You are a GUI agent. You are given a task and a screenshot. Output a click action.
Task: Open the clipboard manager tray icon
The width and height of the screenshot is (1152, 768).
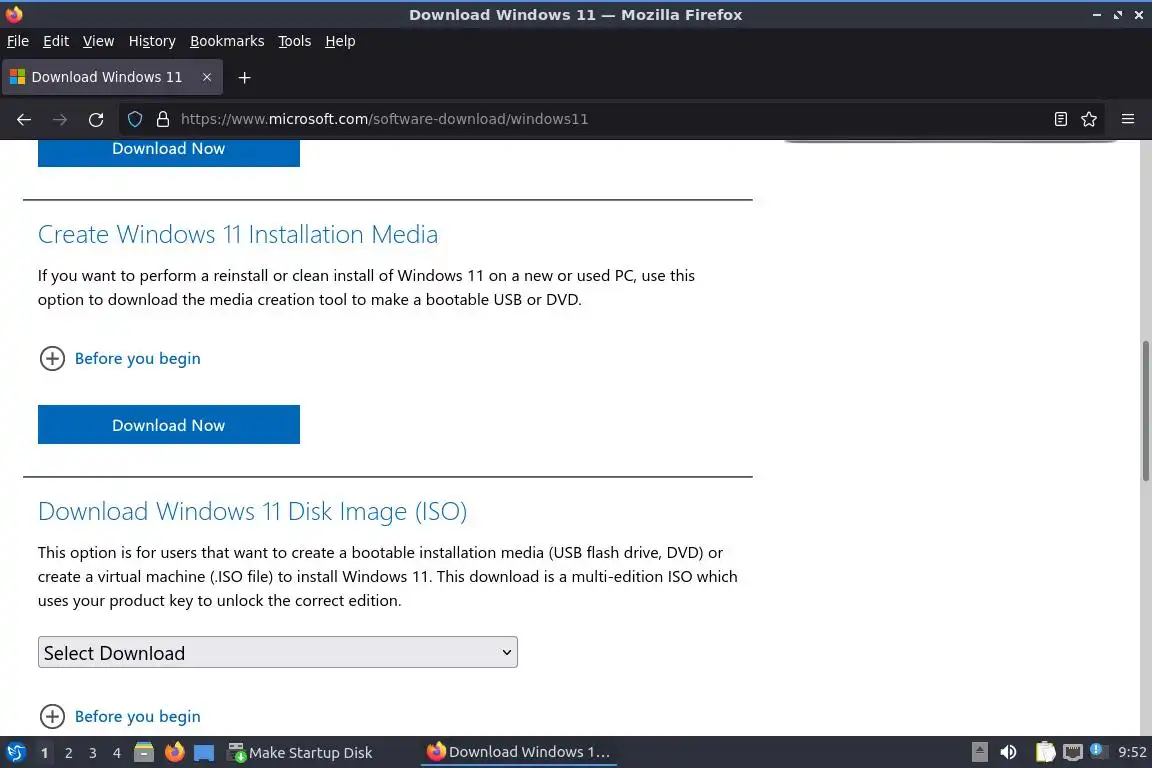coord(1045,752)
